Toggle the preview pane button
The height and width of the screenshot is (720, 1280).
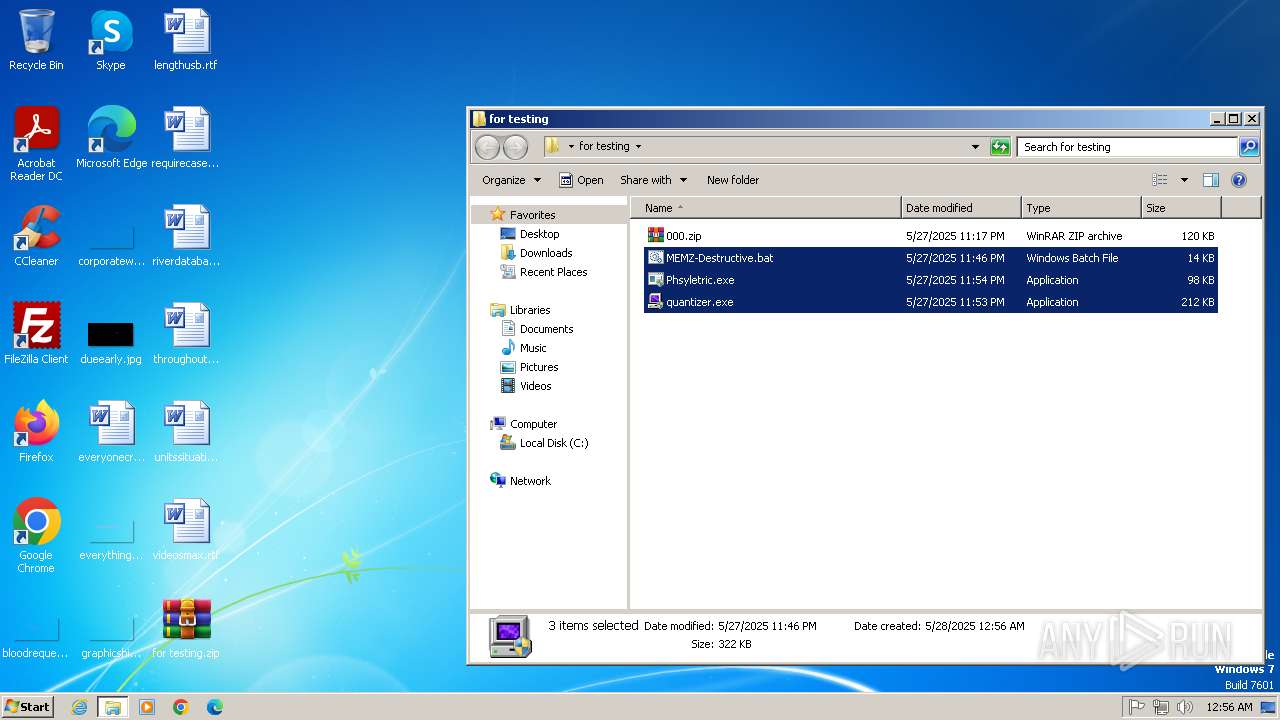(1211, 180)
